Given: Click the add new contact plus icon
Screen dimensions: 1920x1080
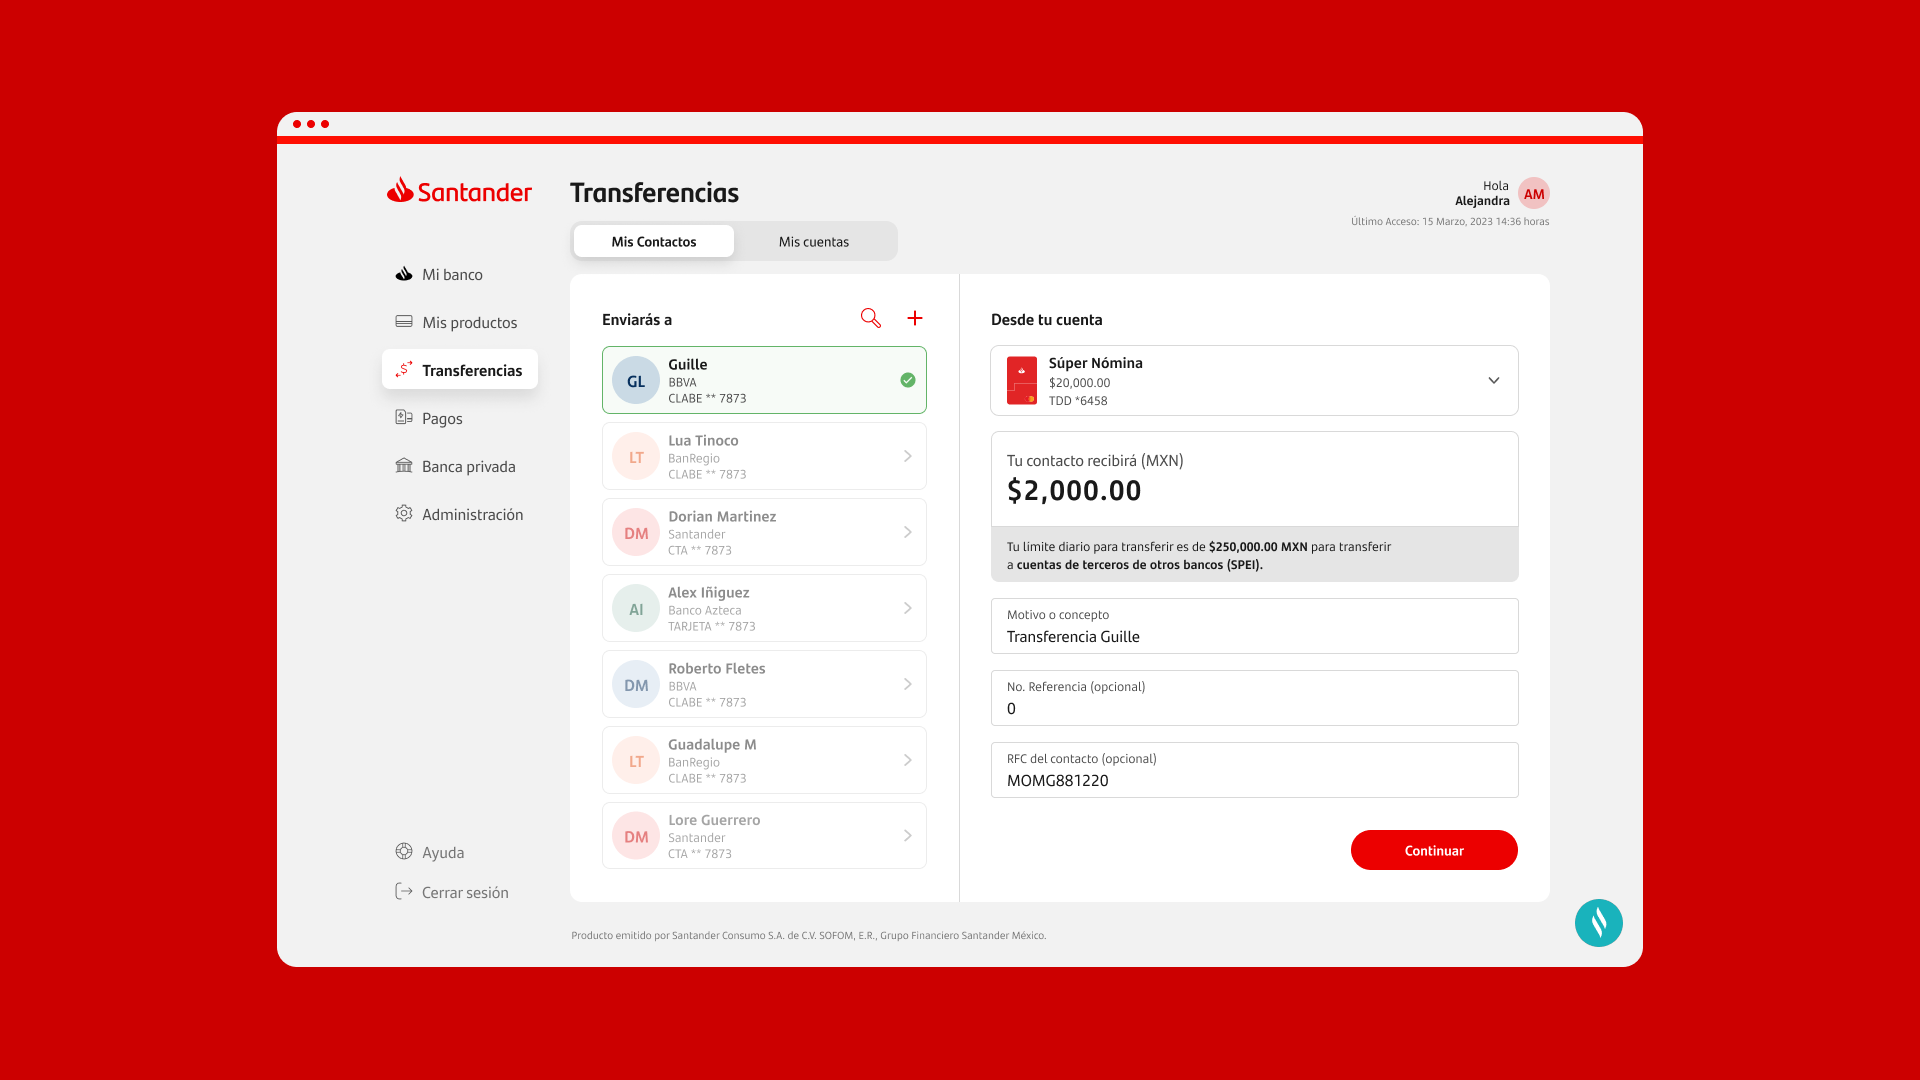Looking at the screenshot, I should (915, 318).
